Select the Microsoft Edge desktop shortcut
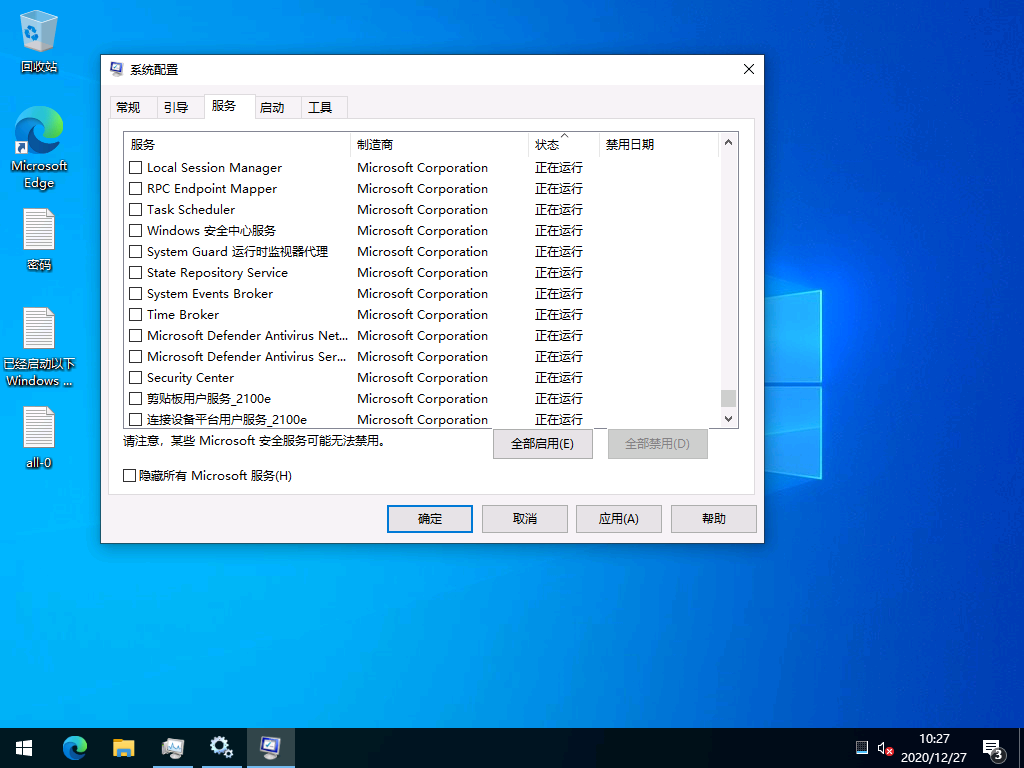1024x768 pixels. 39,148
